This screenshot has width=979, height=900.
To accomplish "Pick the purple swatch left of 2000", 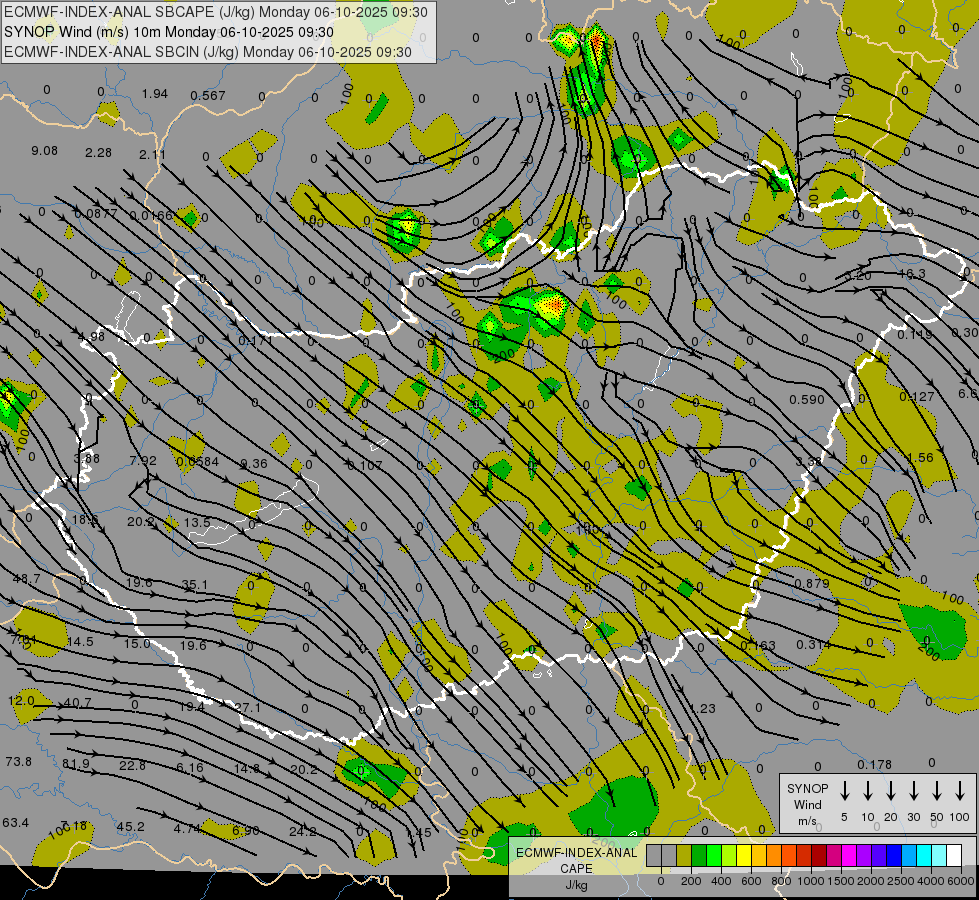I will pyautogui.click(x=863, y=855).
